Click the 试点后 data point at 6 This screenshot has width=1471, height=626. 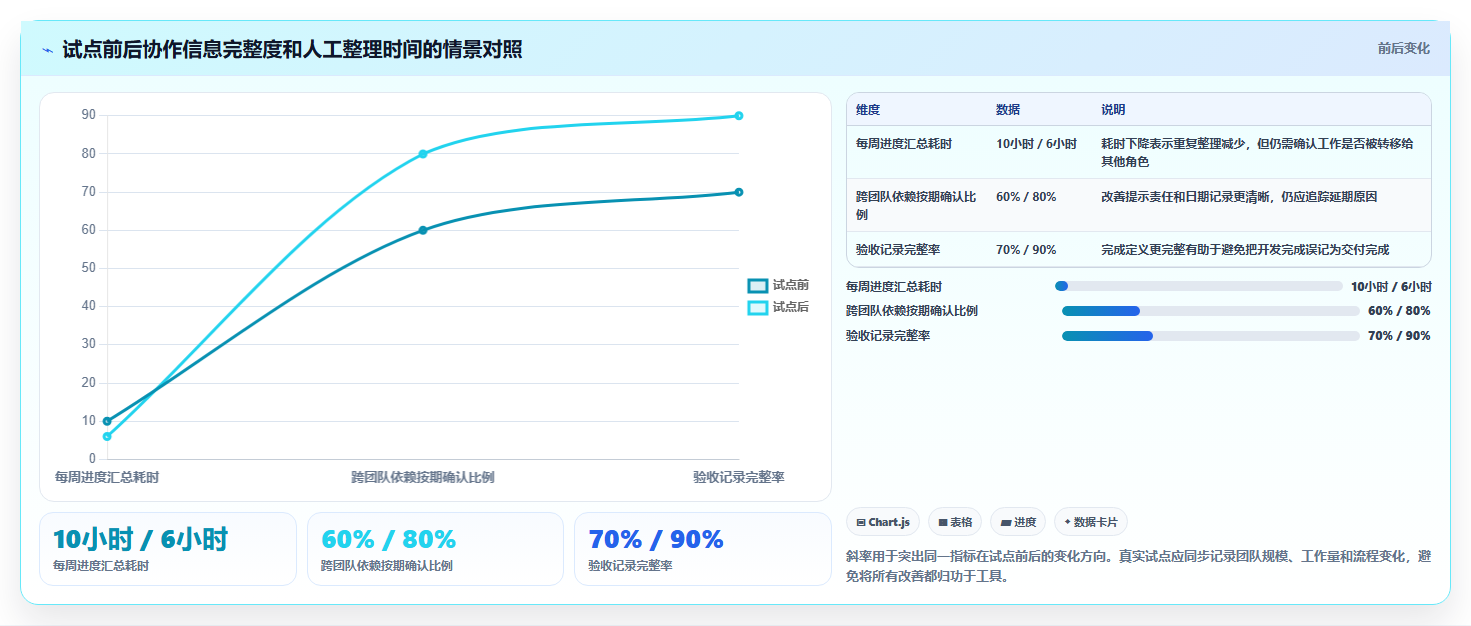pos(107,436)
